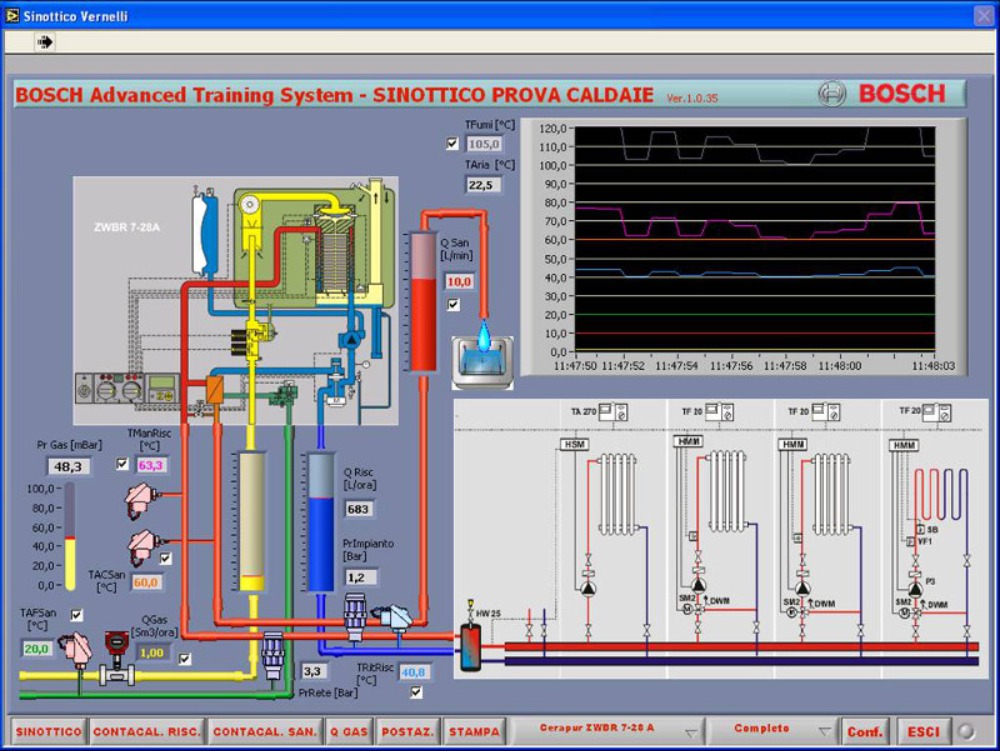The width and height of the screenshot is (1000, 751).
Task: Close the Sinottico Vernelli window
Action: click(x=983, y=15)
